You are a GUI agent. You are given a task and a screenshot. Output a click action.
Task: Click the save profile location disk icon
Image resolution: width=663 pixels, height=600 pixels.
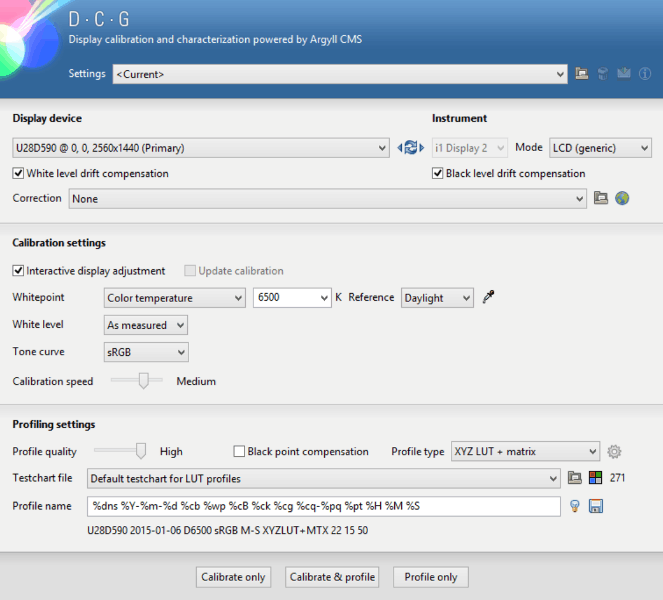coord(596,506)
